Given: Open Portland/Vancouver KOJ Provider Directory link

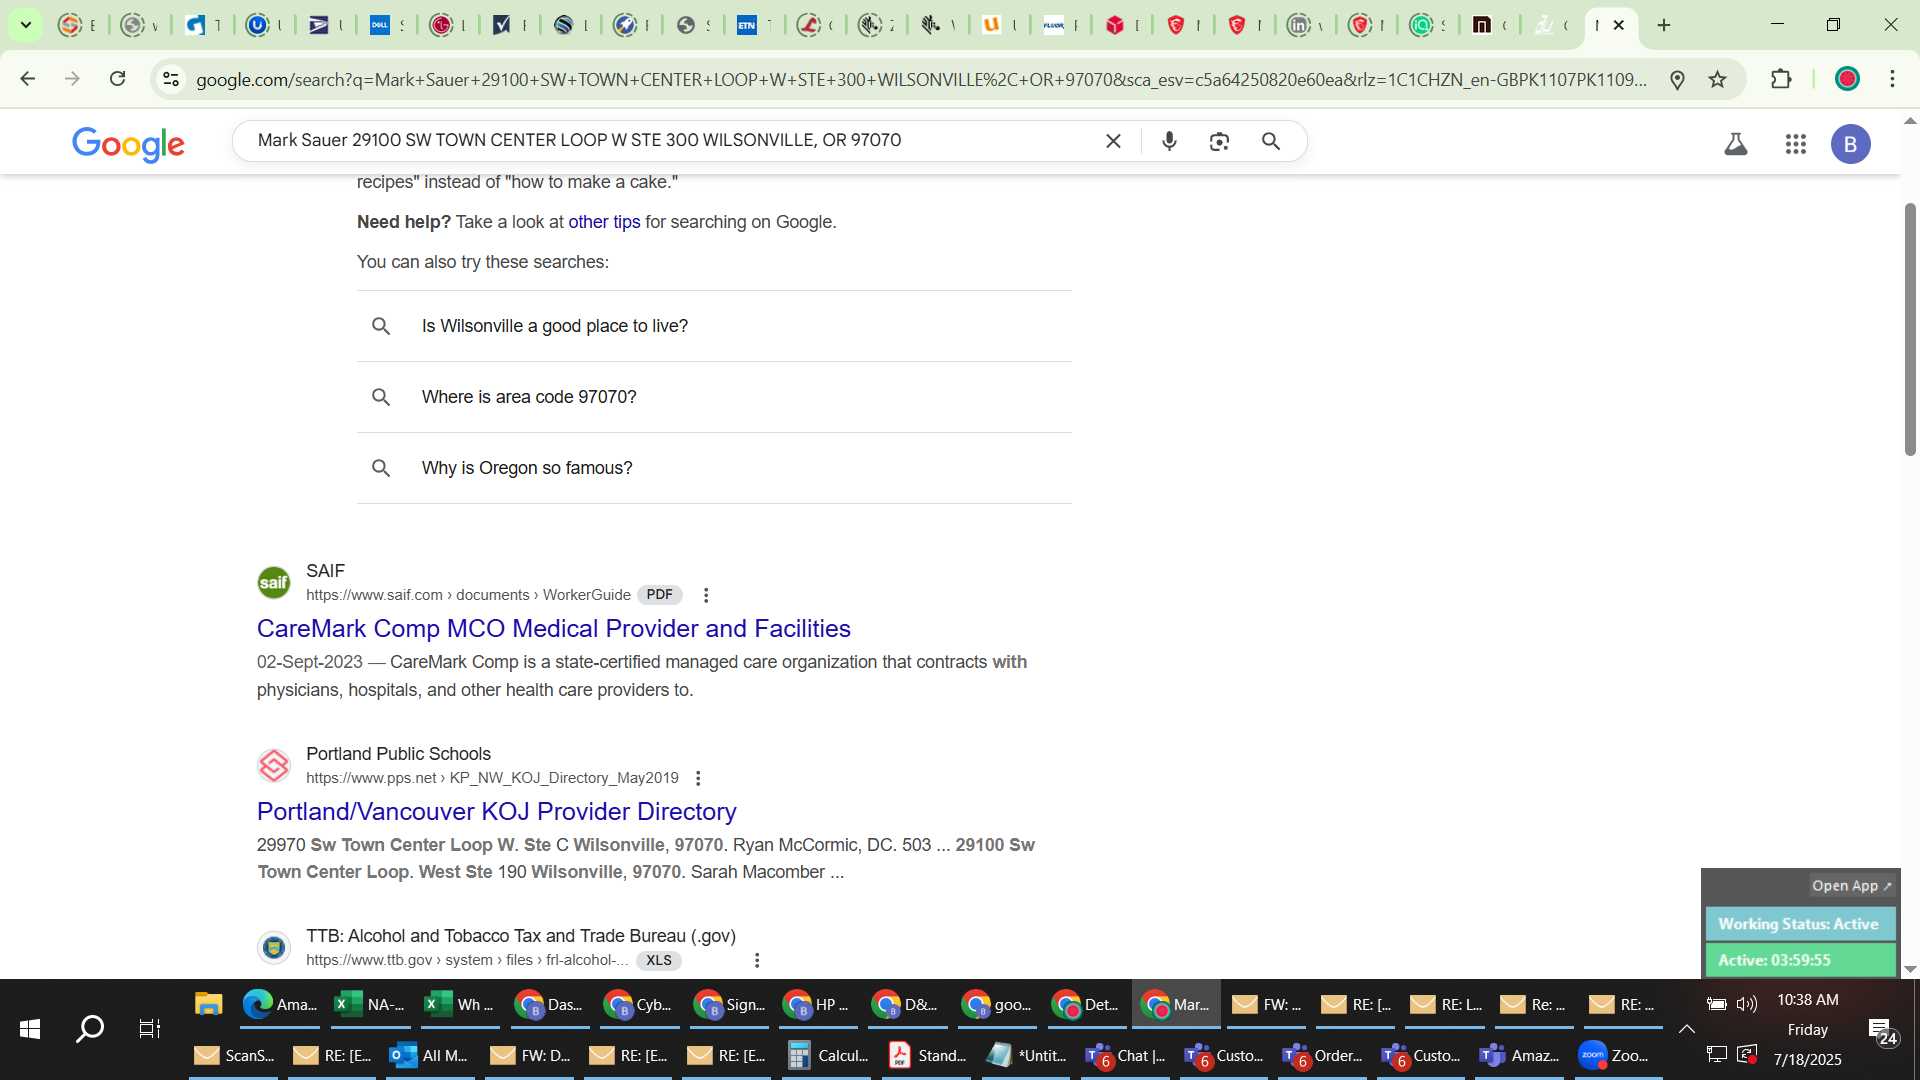Looking at the screenshot, I should tap(497, 811).
